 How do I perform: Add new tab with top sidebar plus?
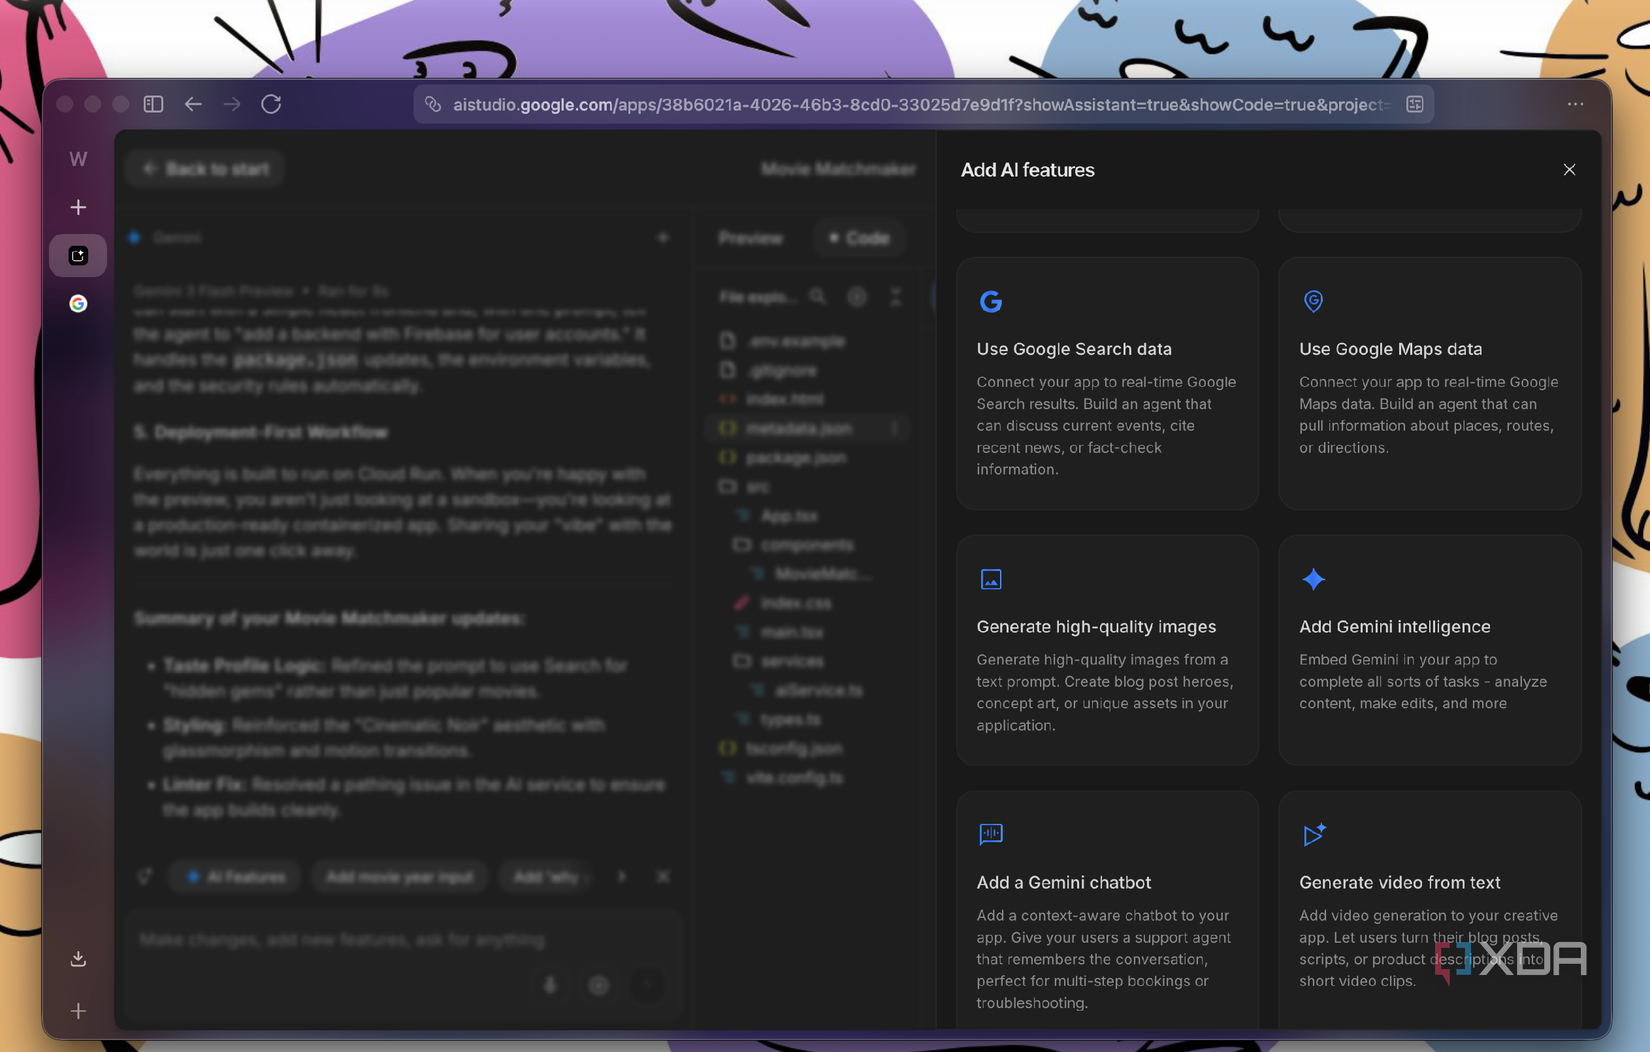[x=78, y=207]
